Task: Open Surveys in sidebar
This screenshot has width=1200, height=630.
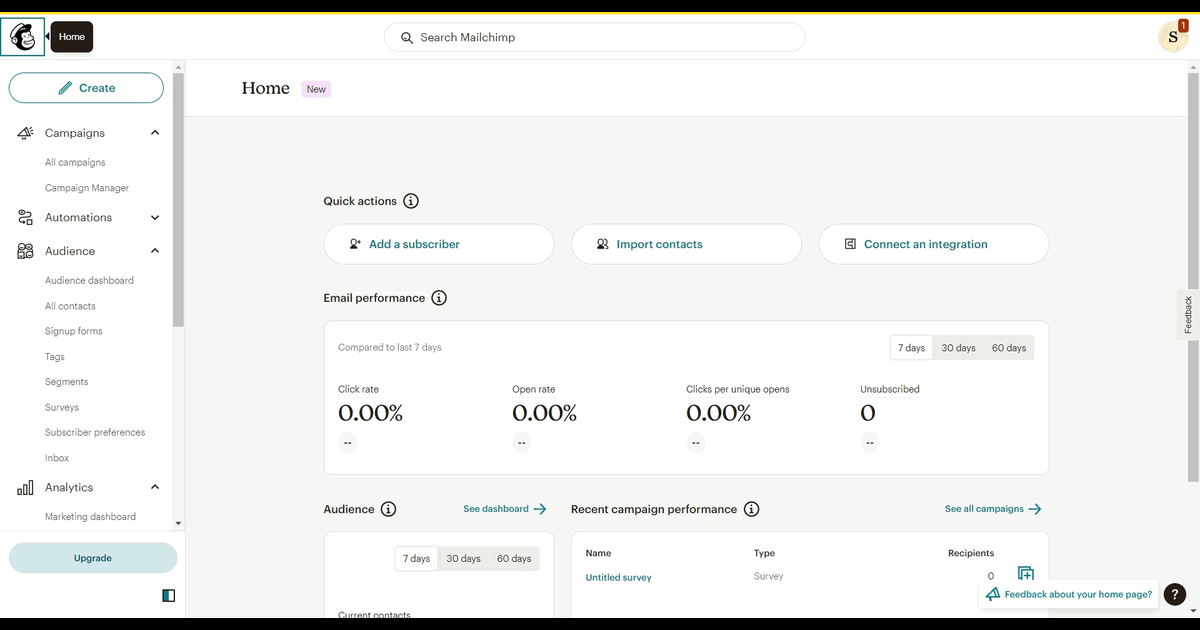Action: point(62,408)
